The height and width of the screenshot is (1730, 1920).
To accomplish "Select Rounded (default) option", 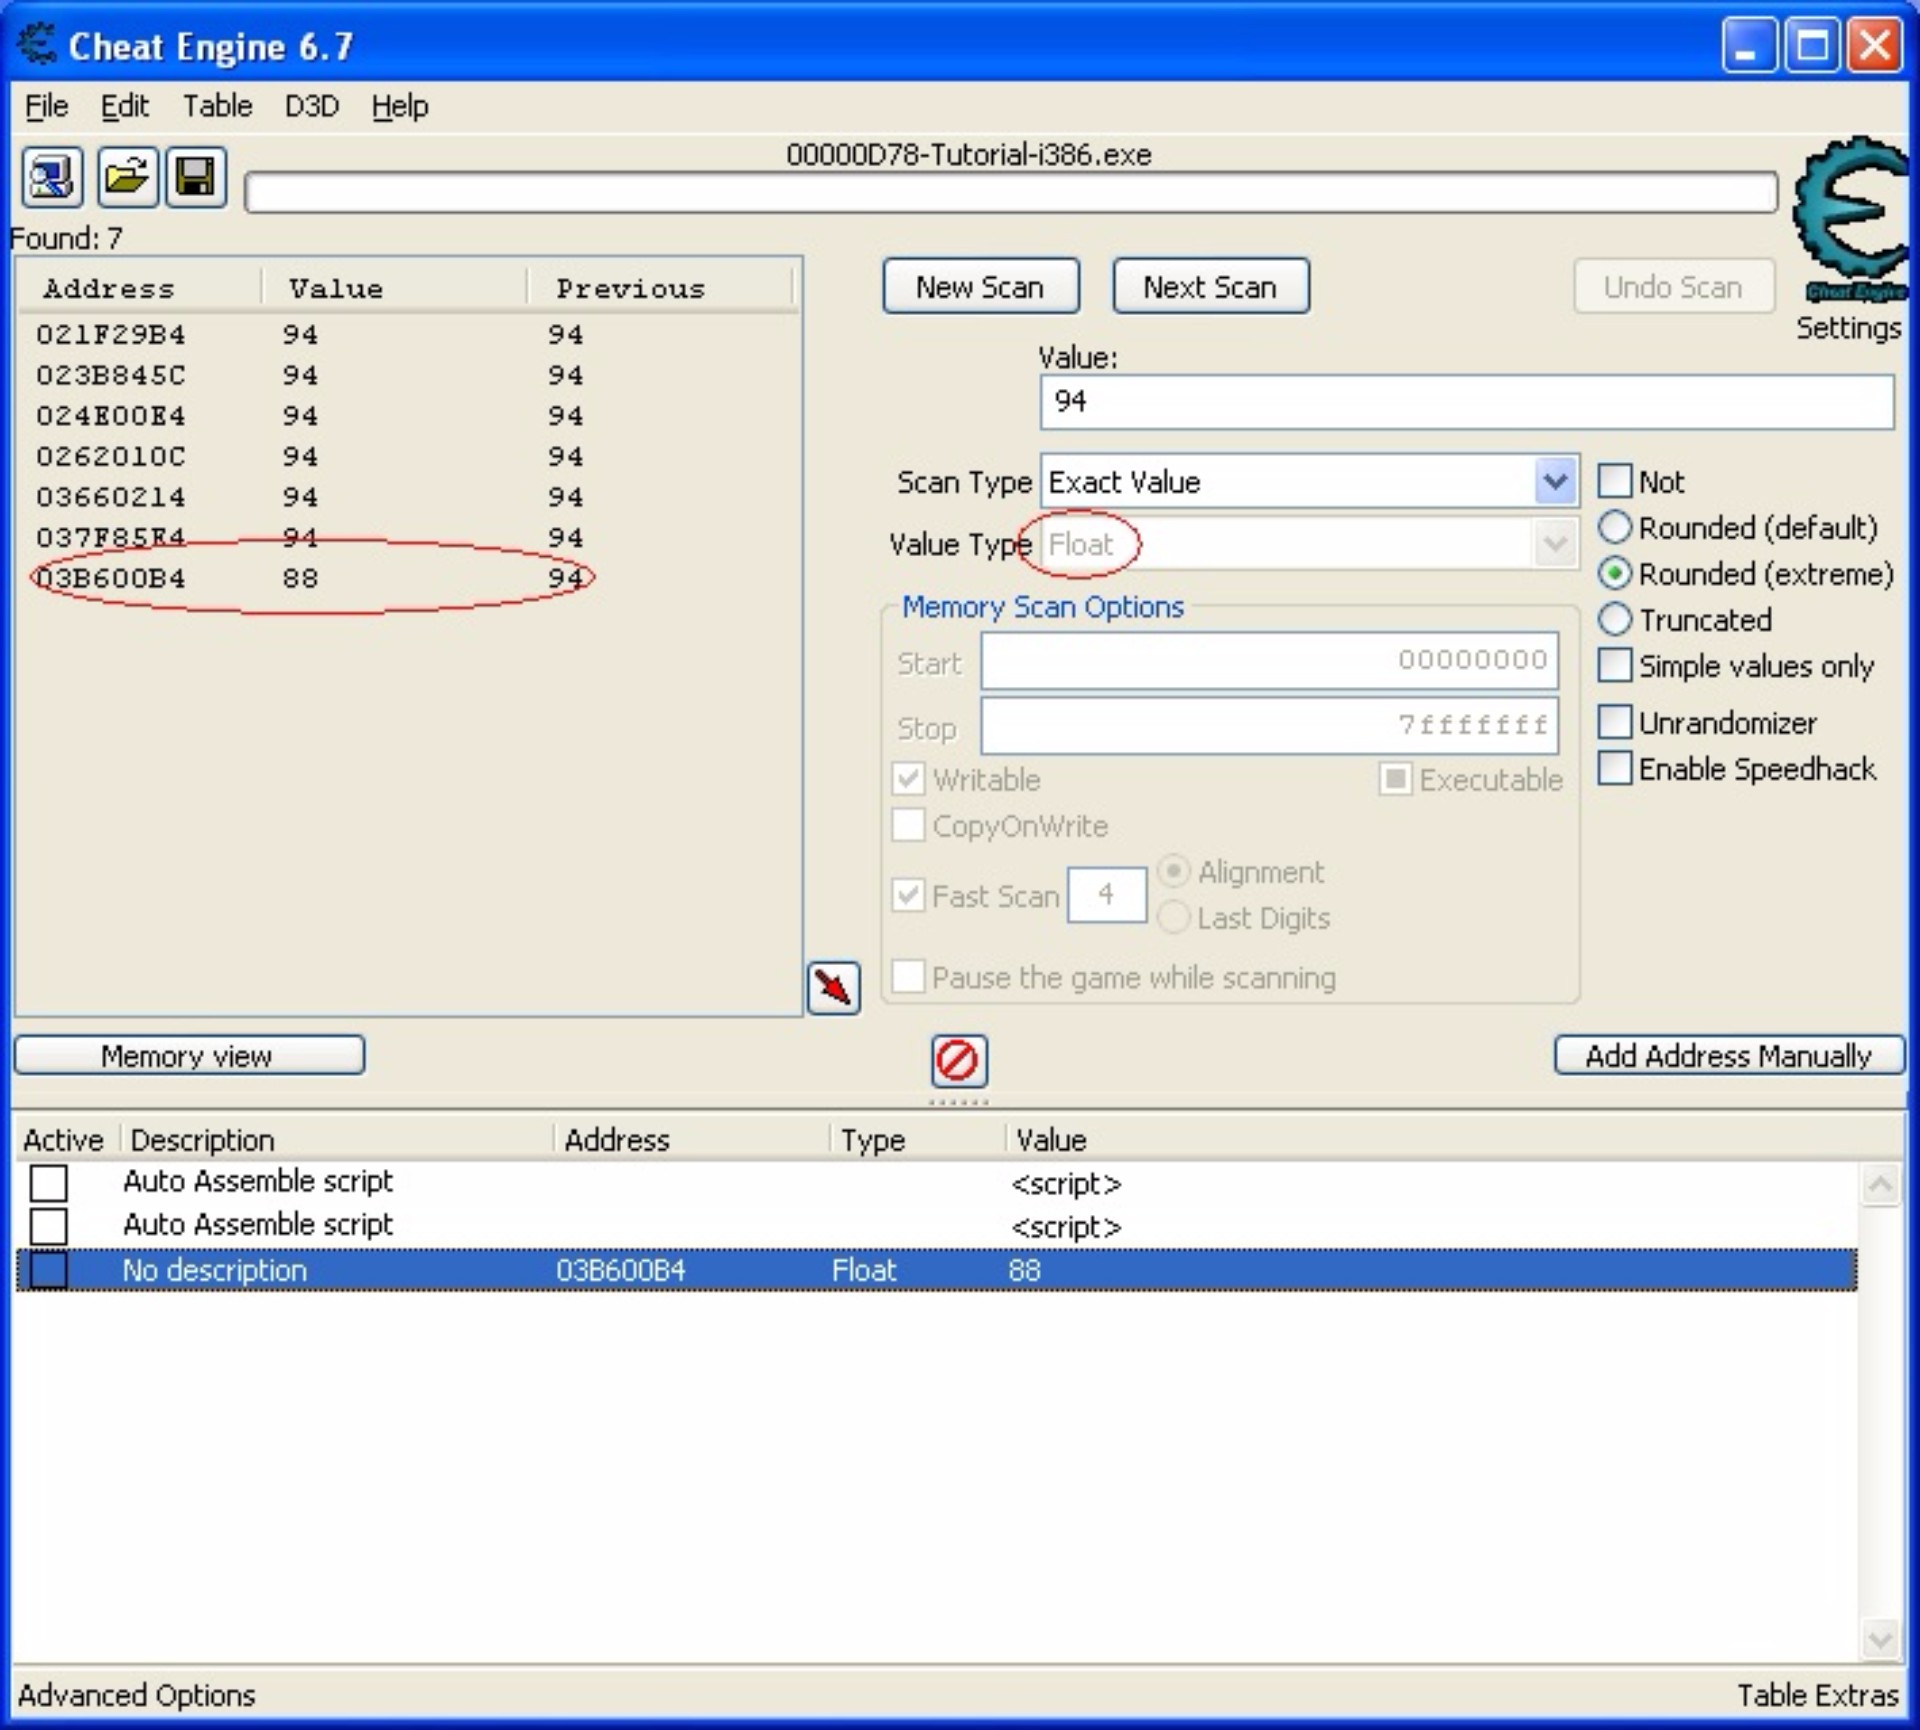I will (x=1614, y=527).
